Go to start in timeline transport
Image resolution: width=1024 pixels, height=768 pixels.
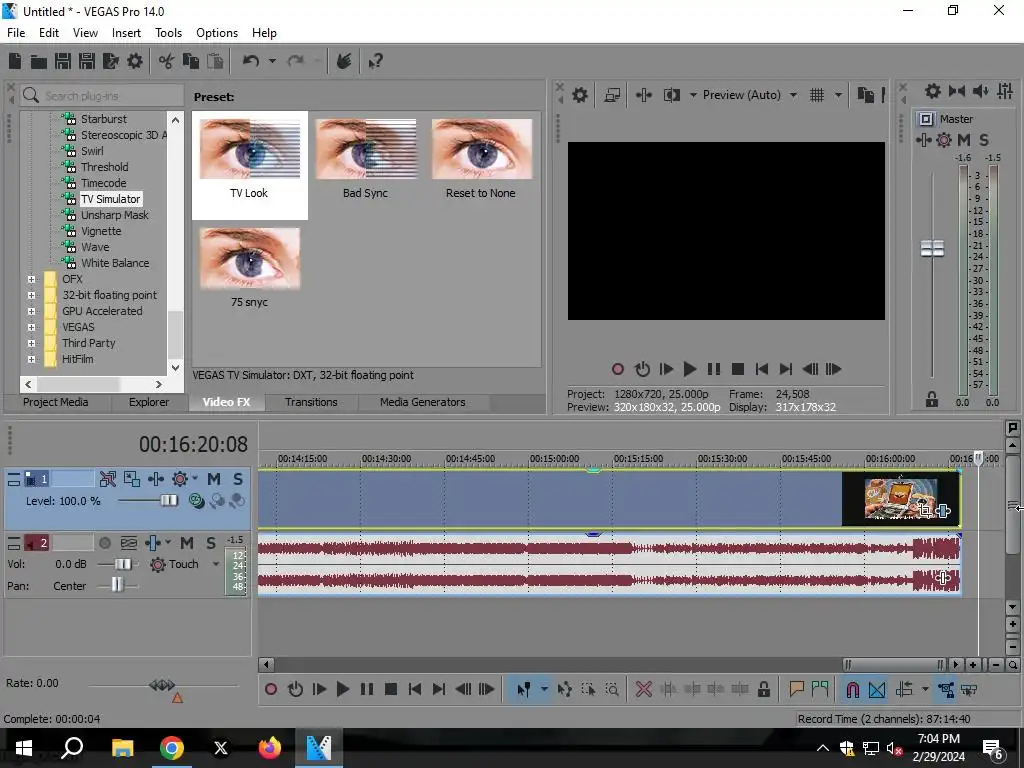pos(415,689)
